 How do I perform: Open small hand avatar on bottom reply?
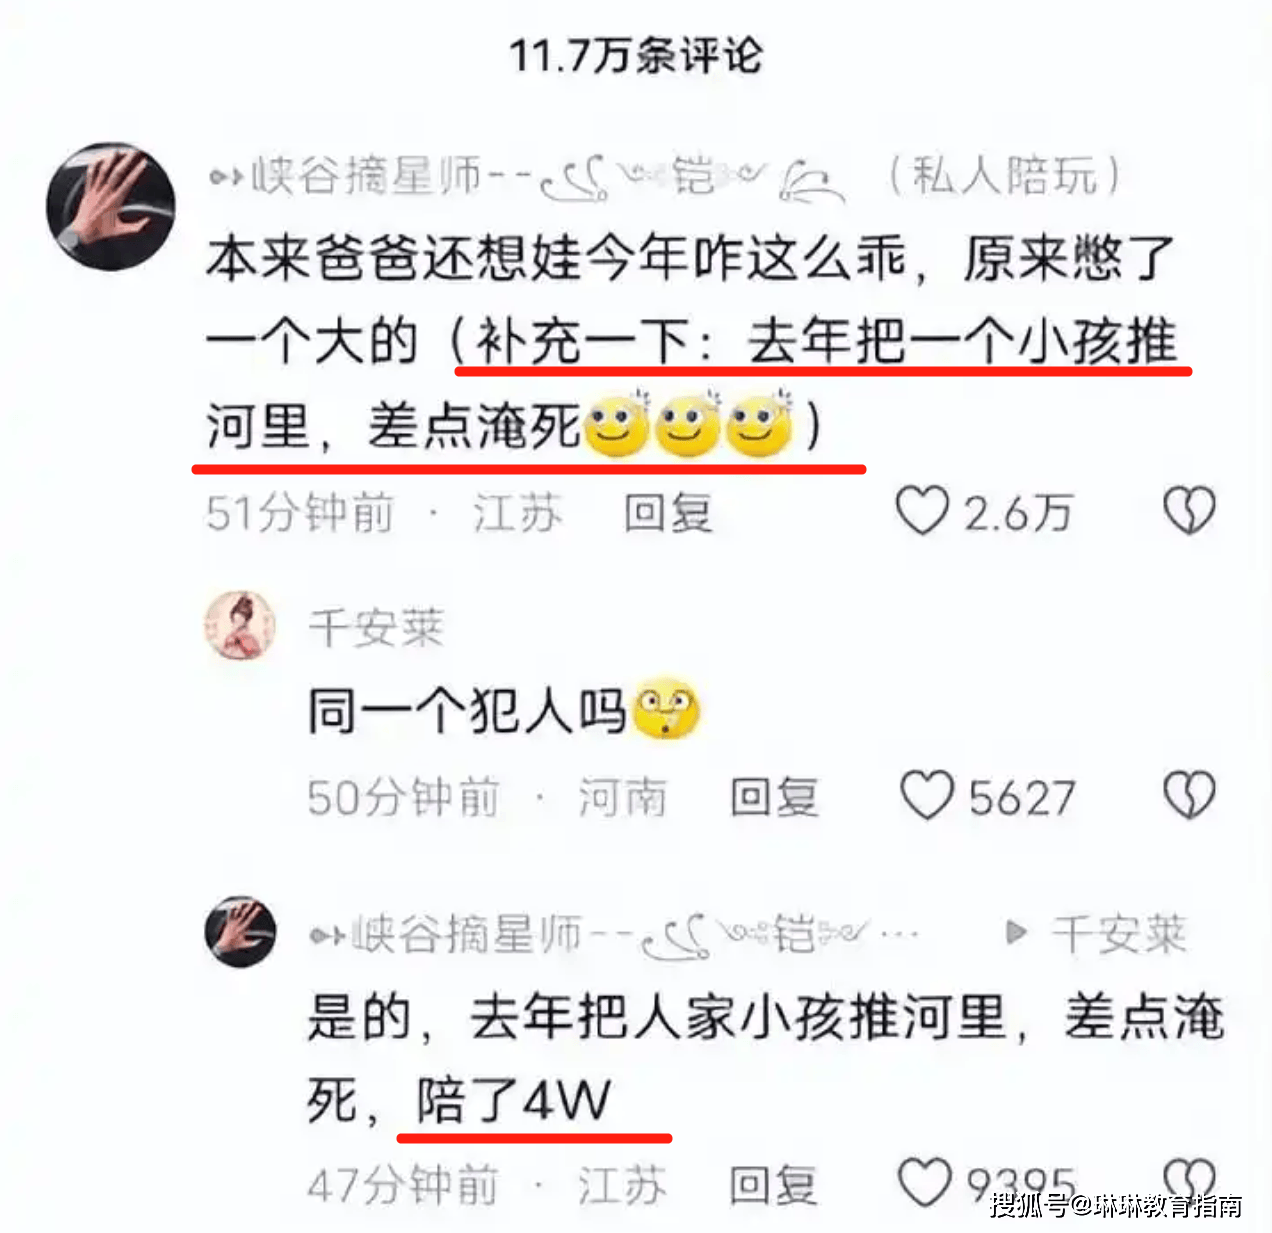coord(240,931)
